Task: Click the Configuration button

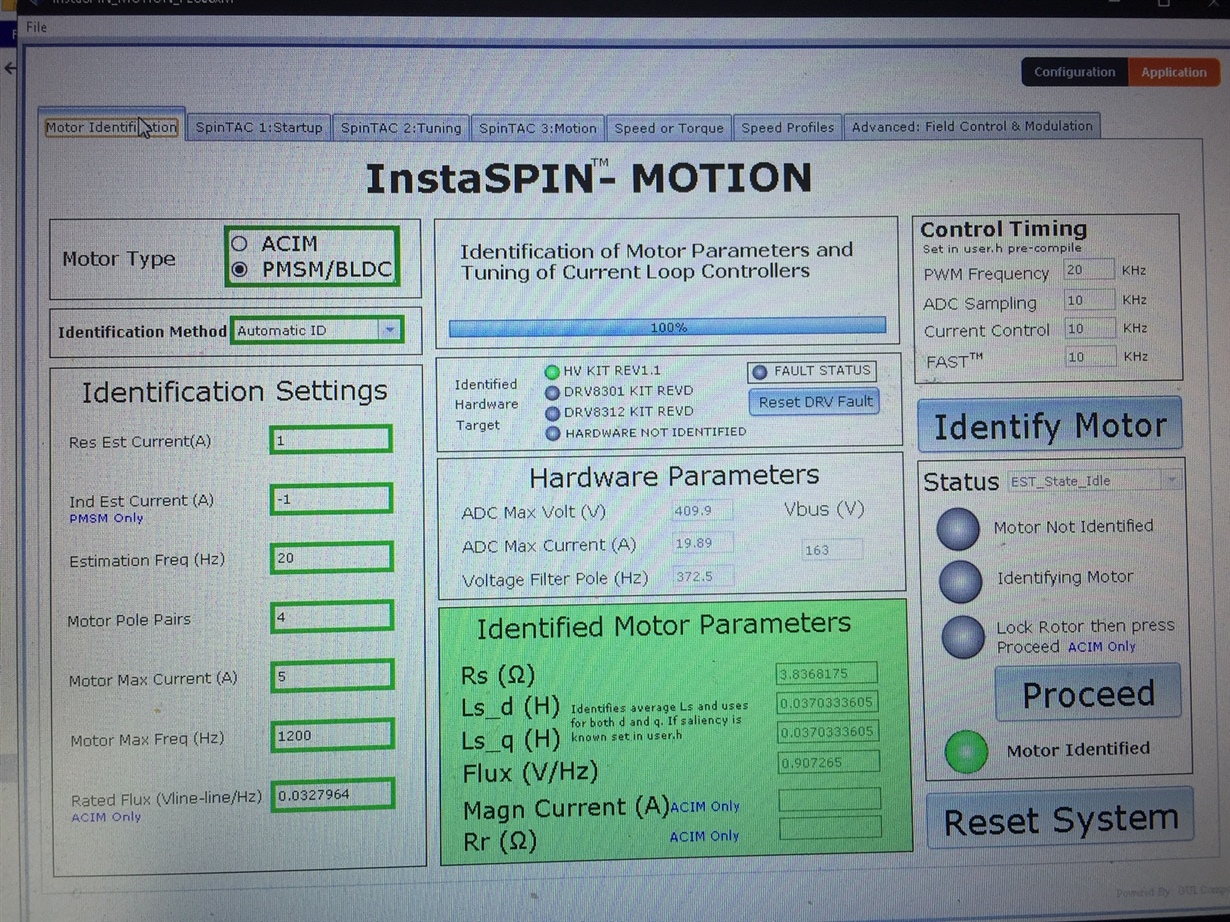Action: click(1074, 72)
